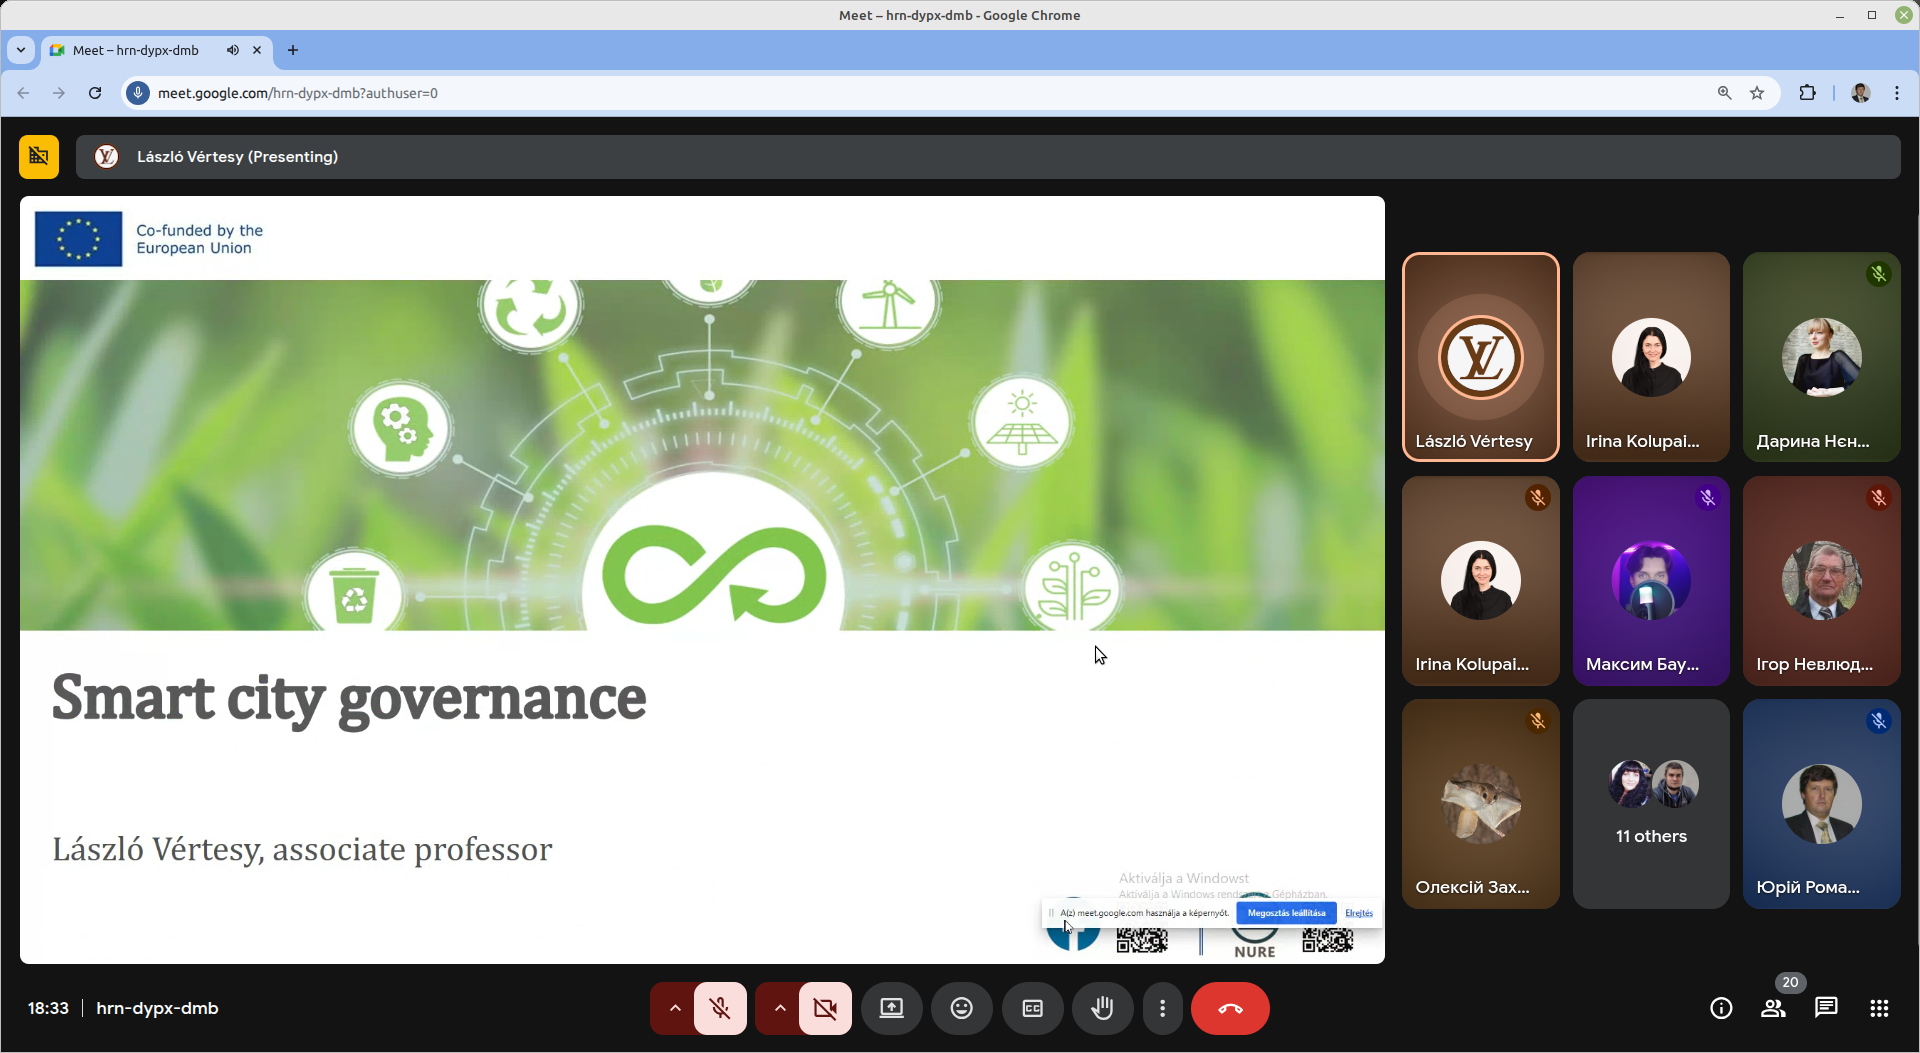Click the hide link in sharing notification

pos(1358,913)
